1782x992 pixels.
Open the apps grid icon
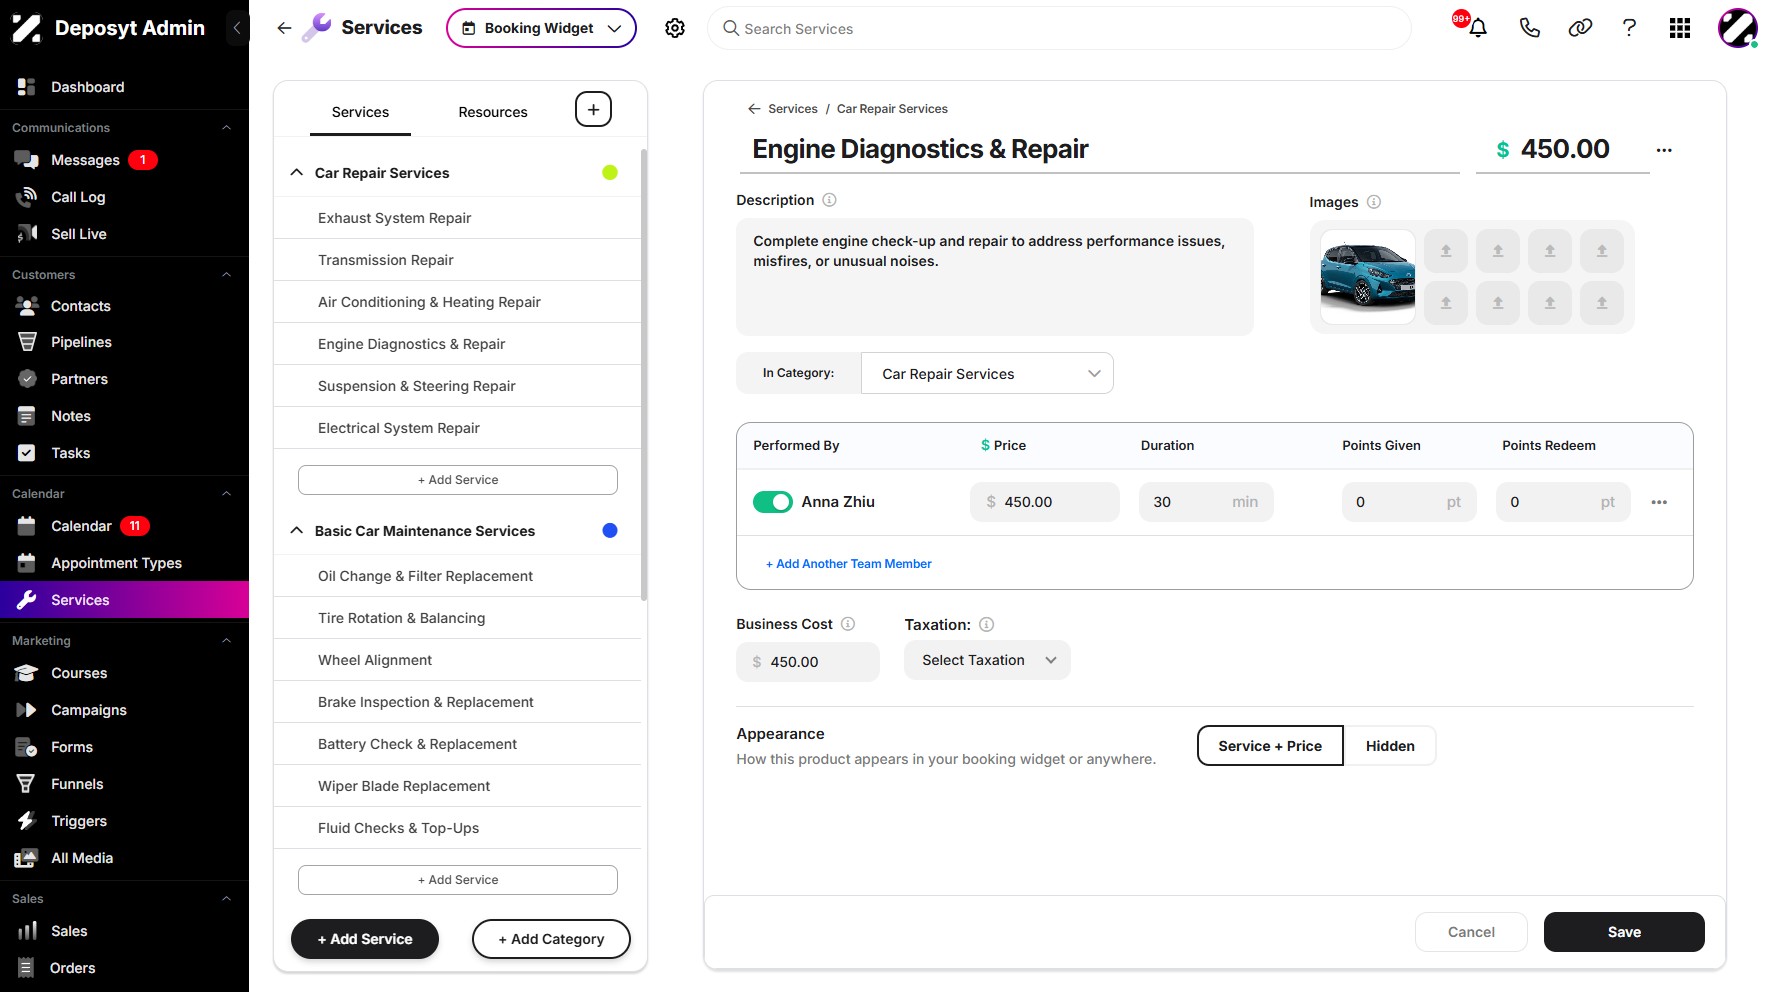1680,28
